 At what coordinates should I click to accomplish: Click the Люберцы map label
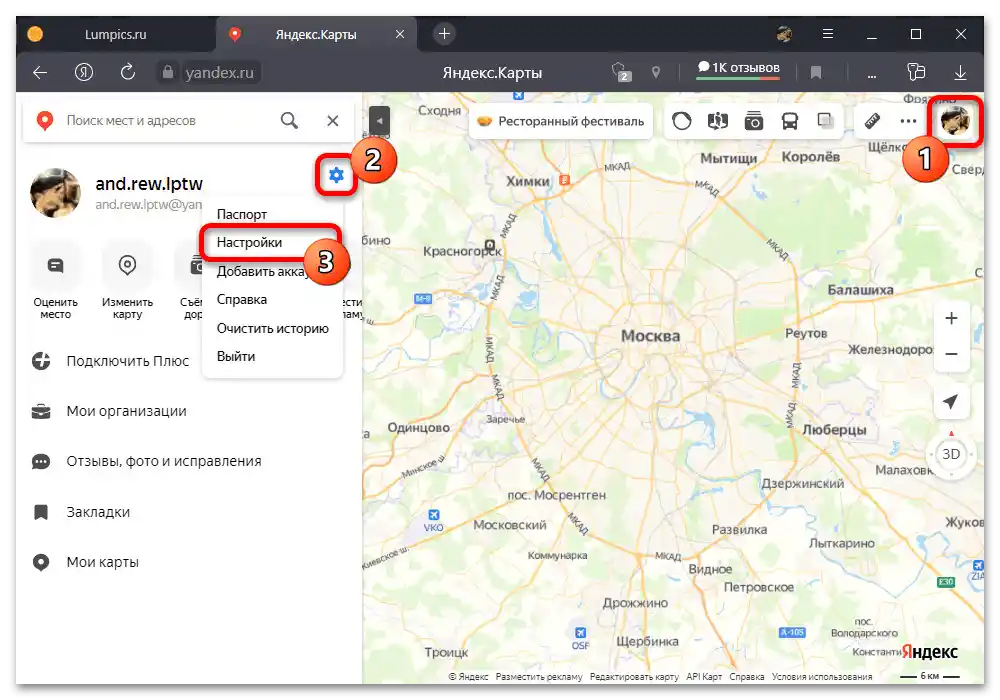834,430
